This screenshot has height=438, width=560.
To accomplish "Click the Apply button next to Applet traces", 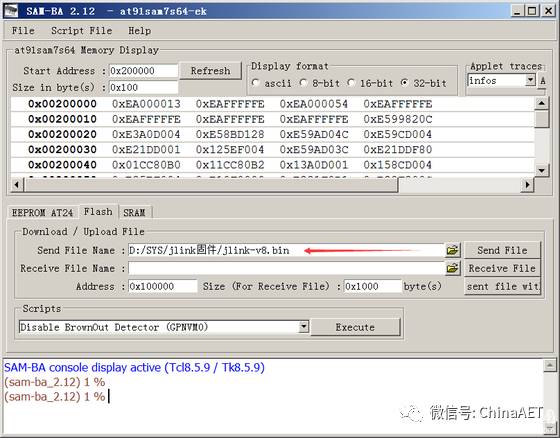I will [542, 80].
